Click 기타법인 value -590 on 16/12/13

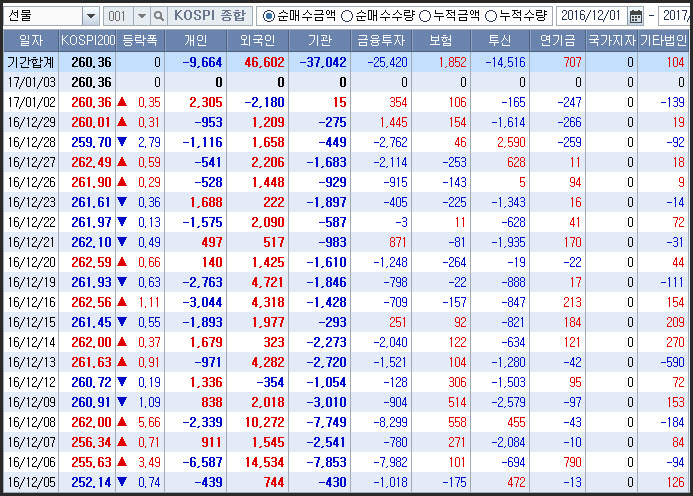click(672, 362)
